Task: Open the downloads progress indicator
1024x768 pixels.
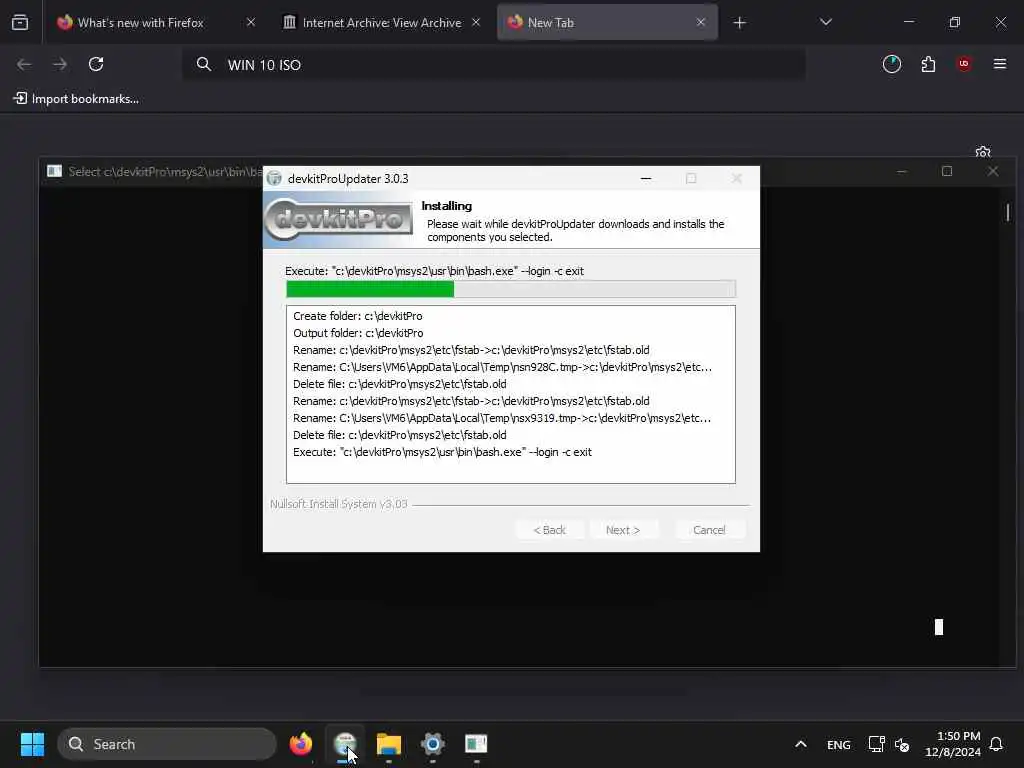Action: (x=891, y=64)
